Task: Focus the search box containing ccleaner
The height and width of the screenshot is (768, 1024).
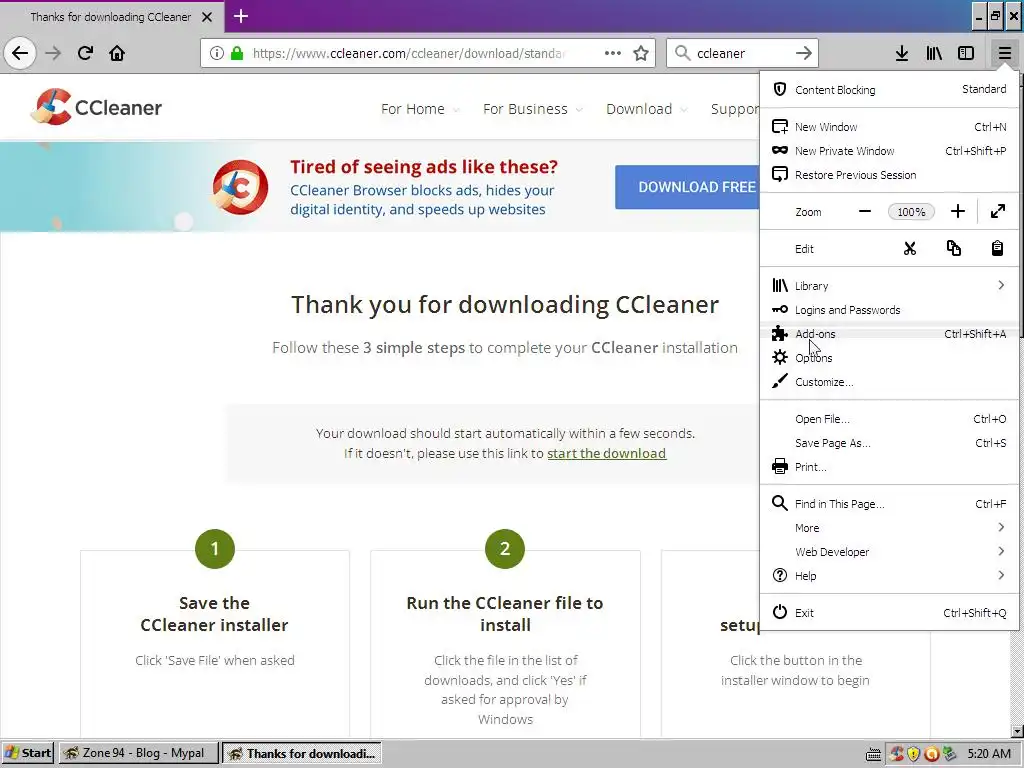Action: pos(742,53)
